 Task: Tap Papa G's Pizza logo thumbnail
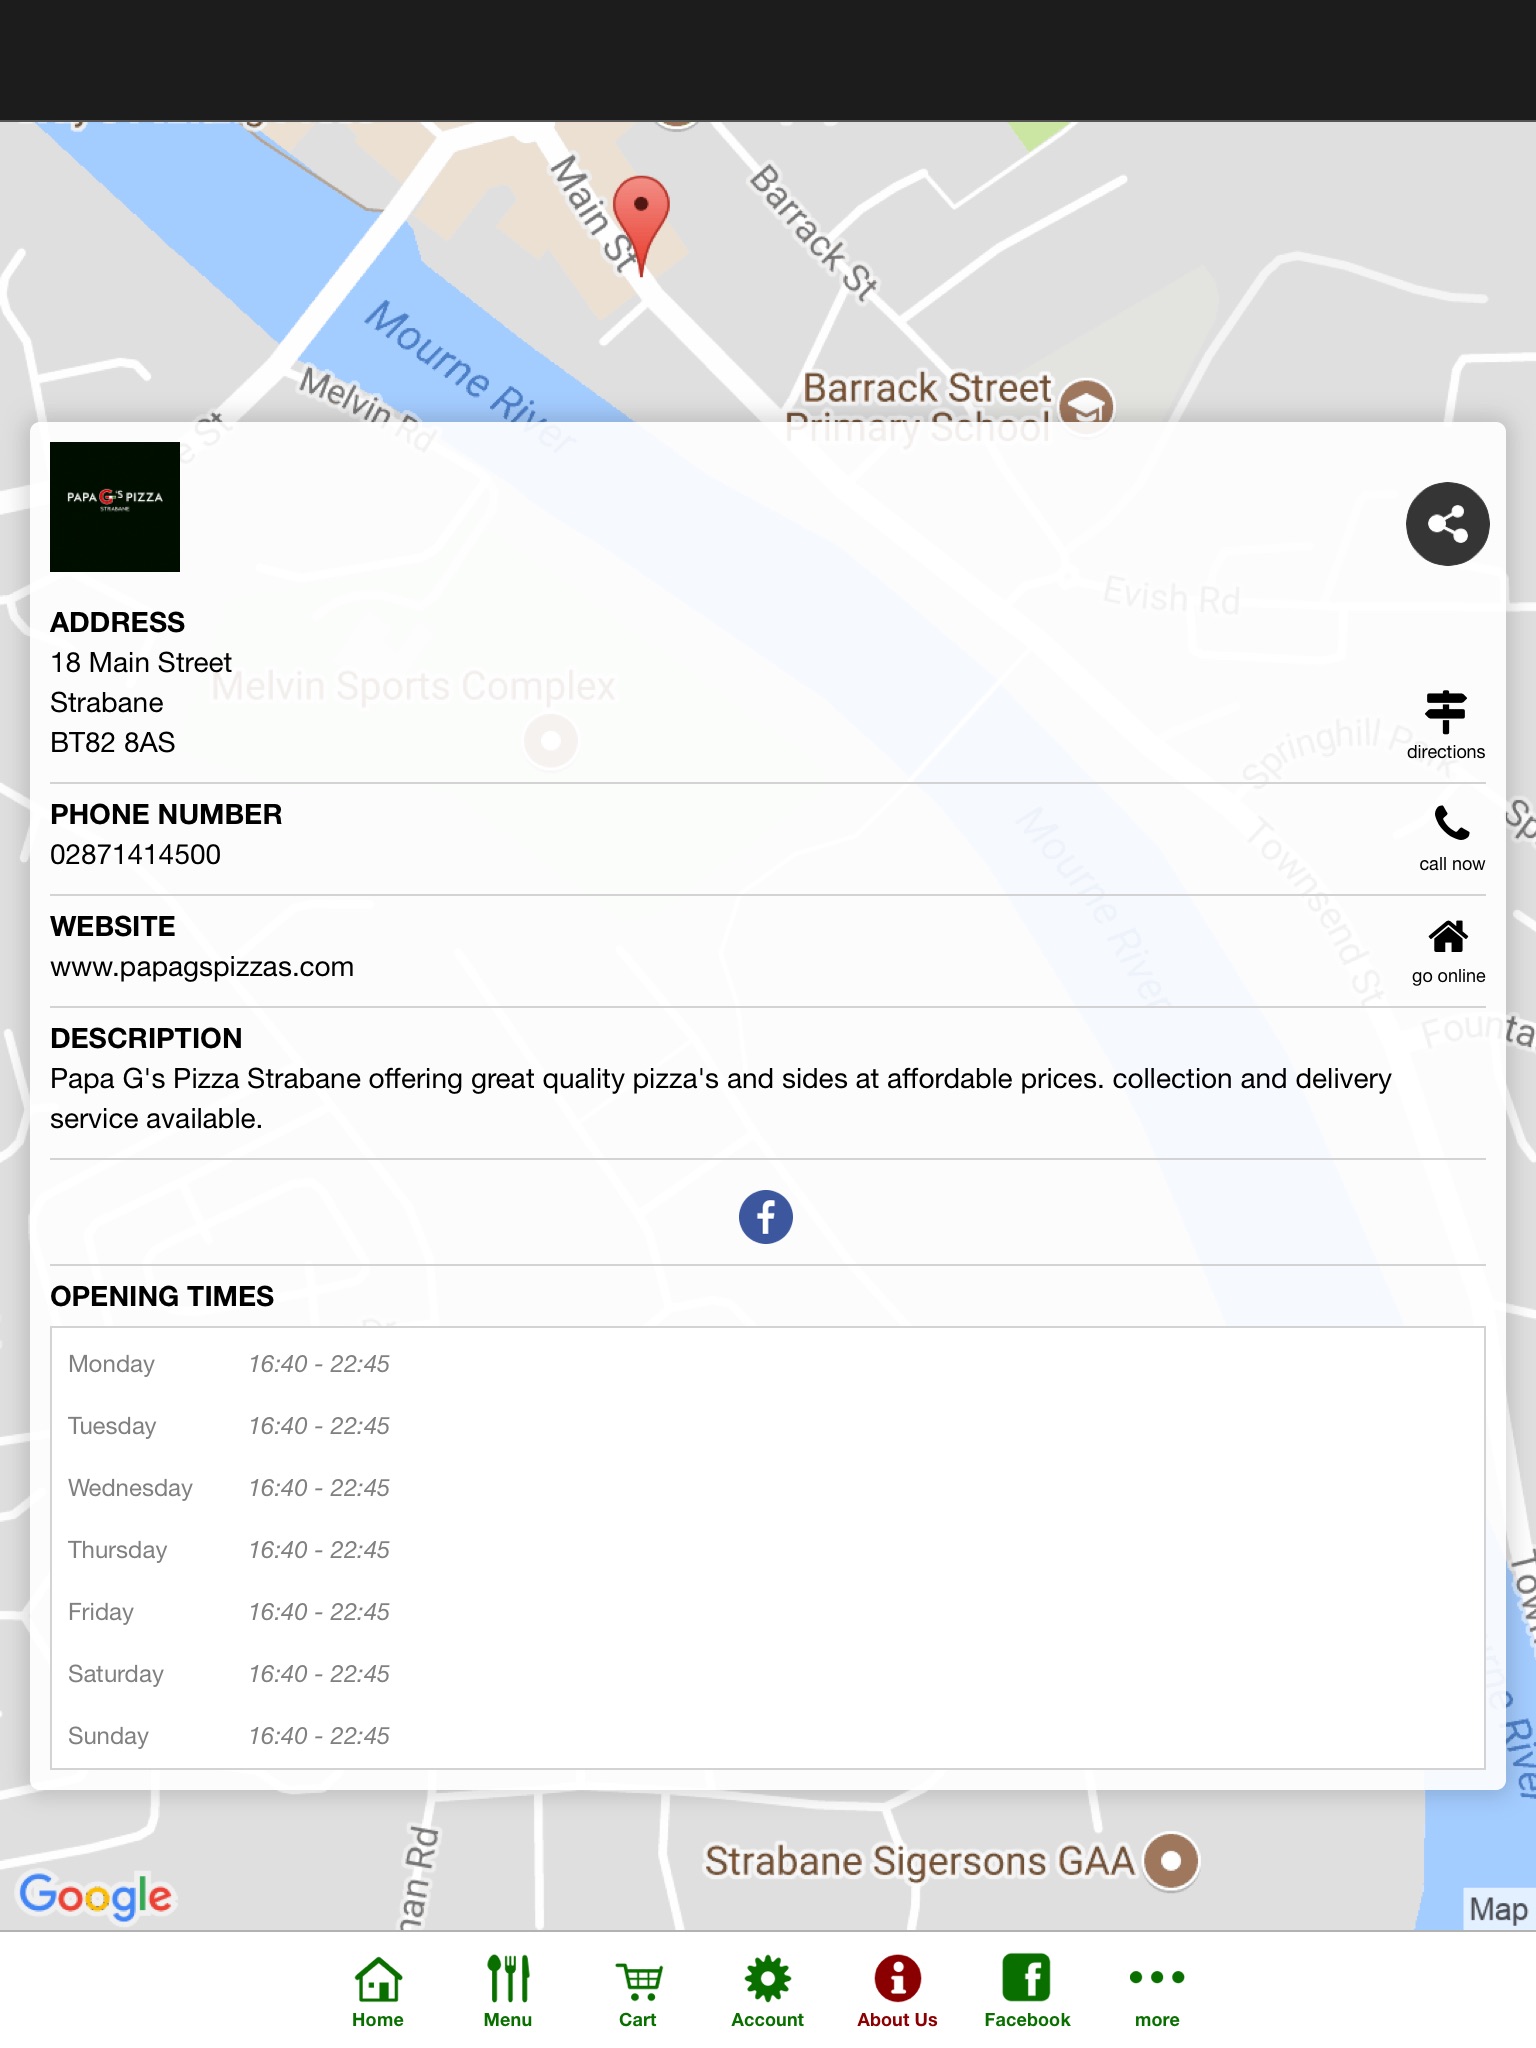(115, 507)
